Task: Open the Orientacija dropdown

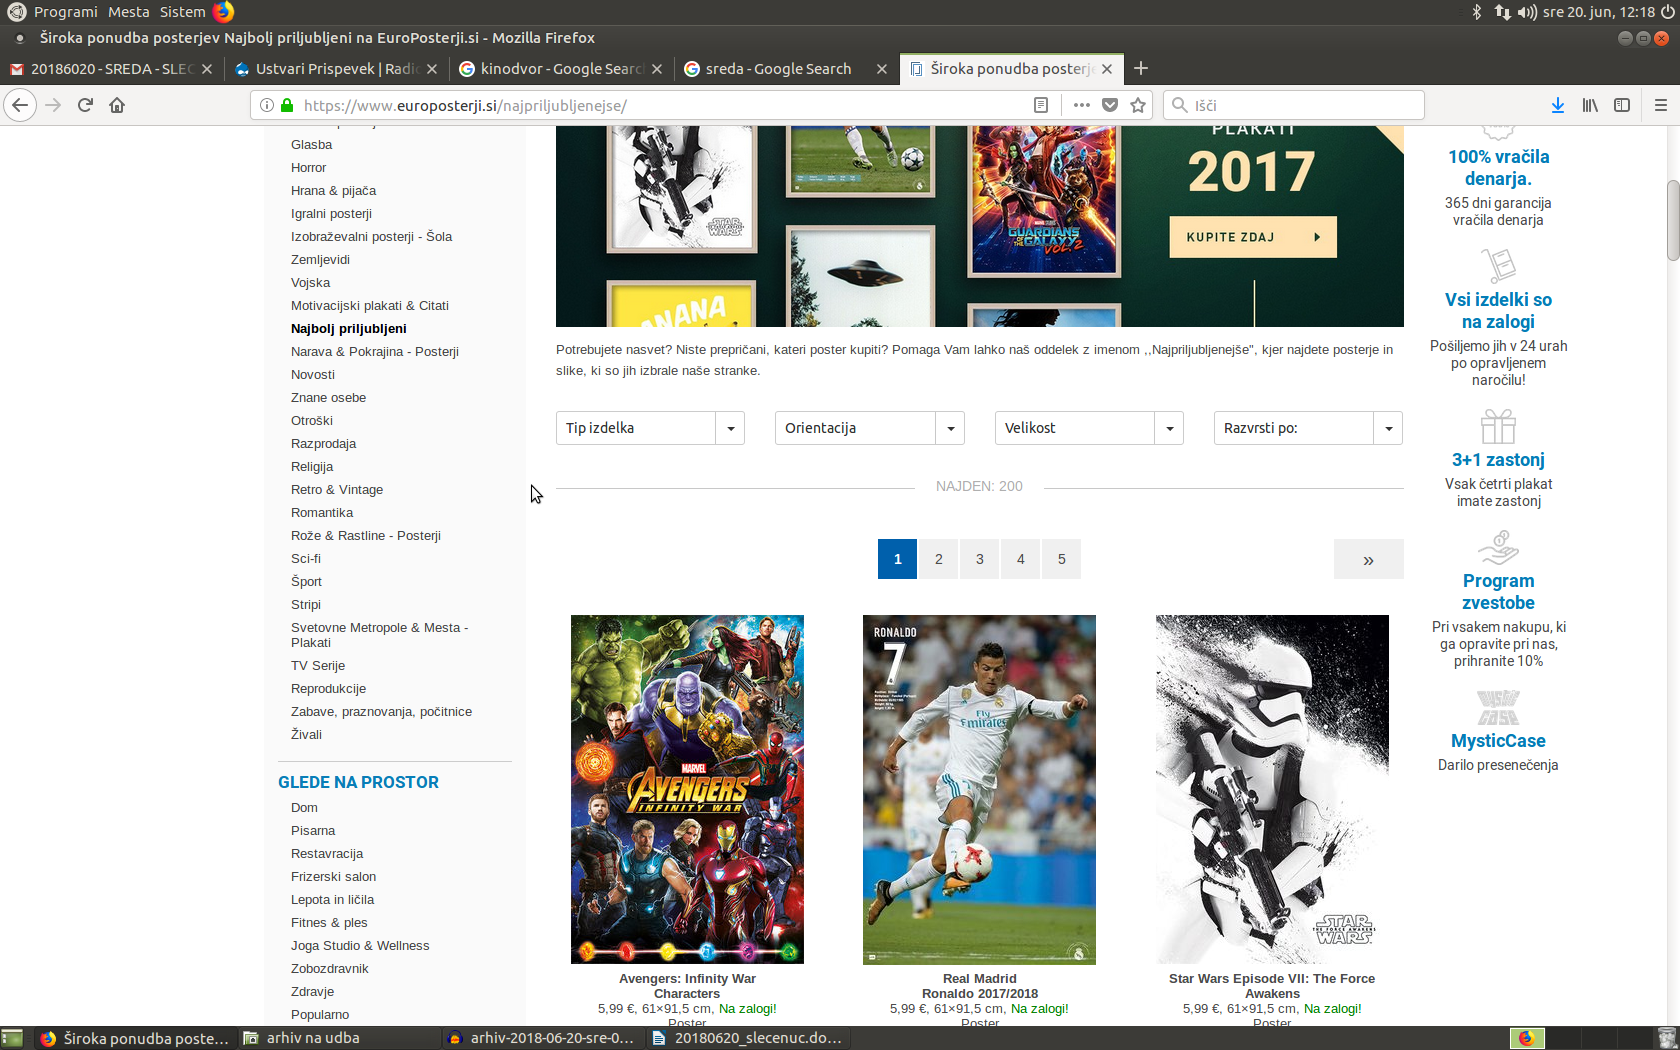Action: (x=869, y=428)
